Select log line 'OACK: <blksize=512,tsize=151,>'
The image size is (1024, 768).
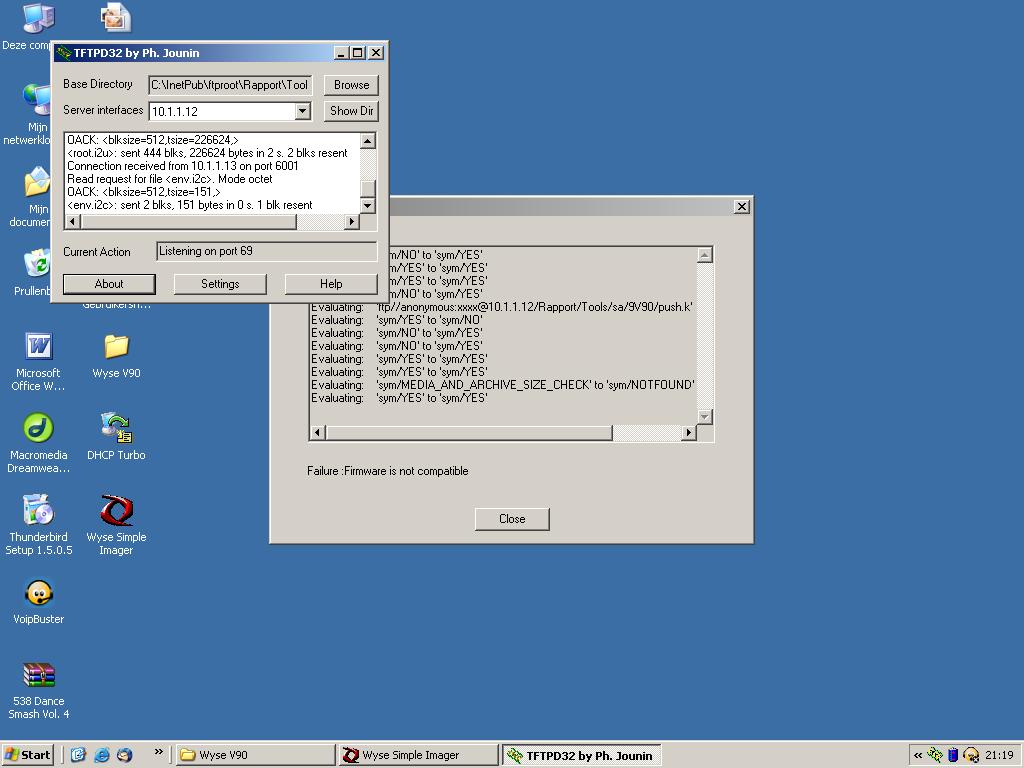(144, 192)
